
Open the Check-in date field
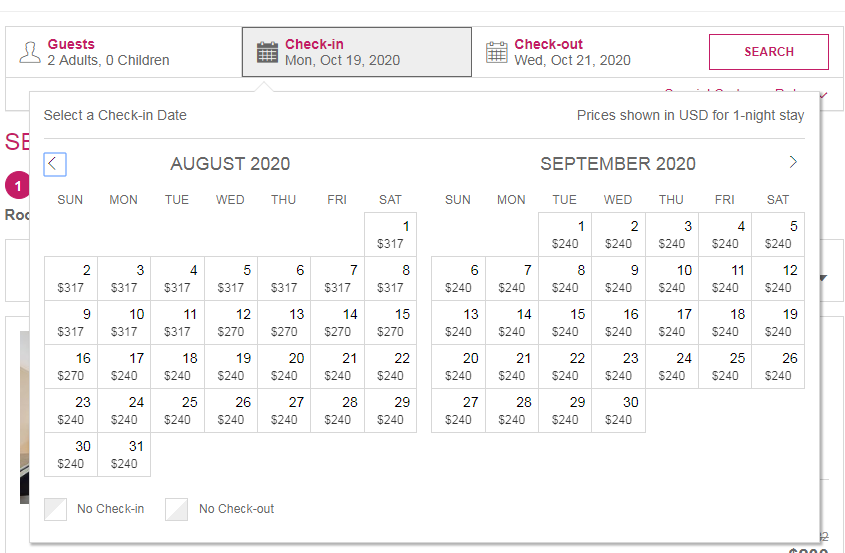tap(357, 52)
